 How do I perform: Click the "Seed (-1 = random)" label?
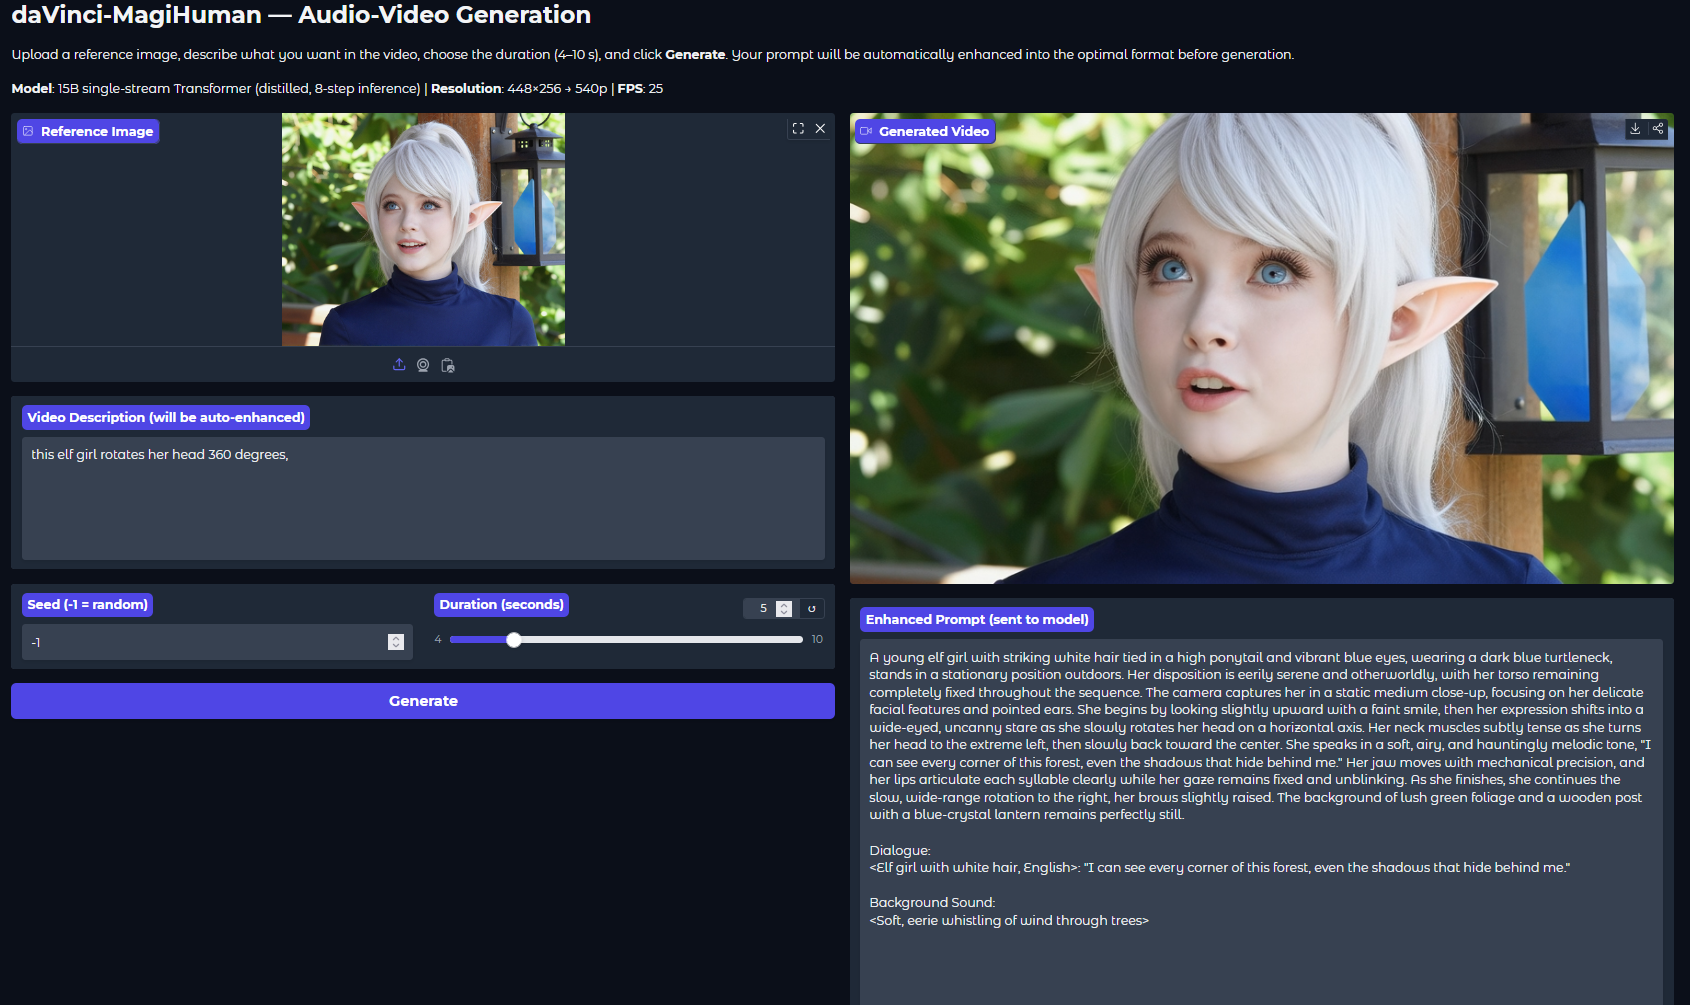(88, 604)
